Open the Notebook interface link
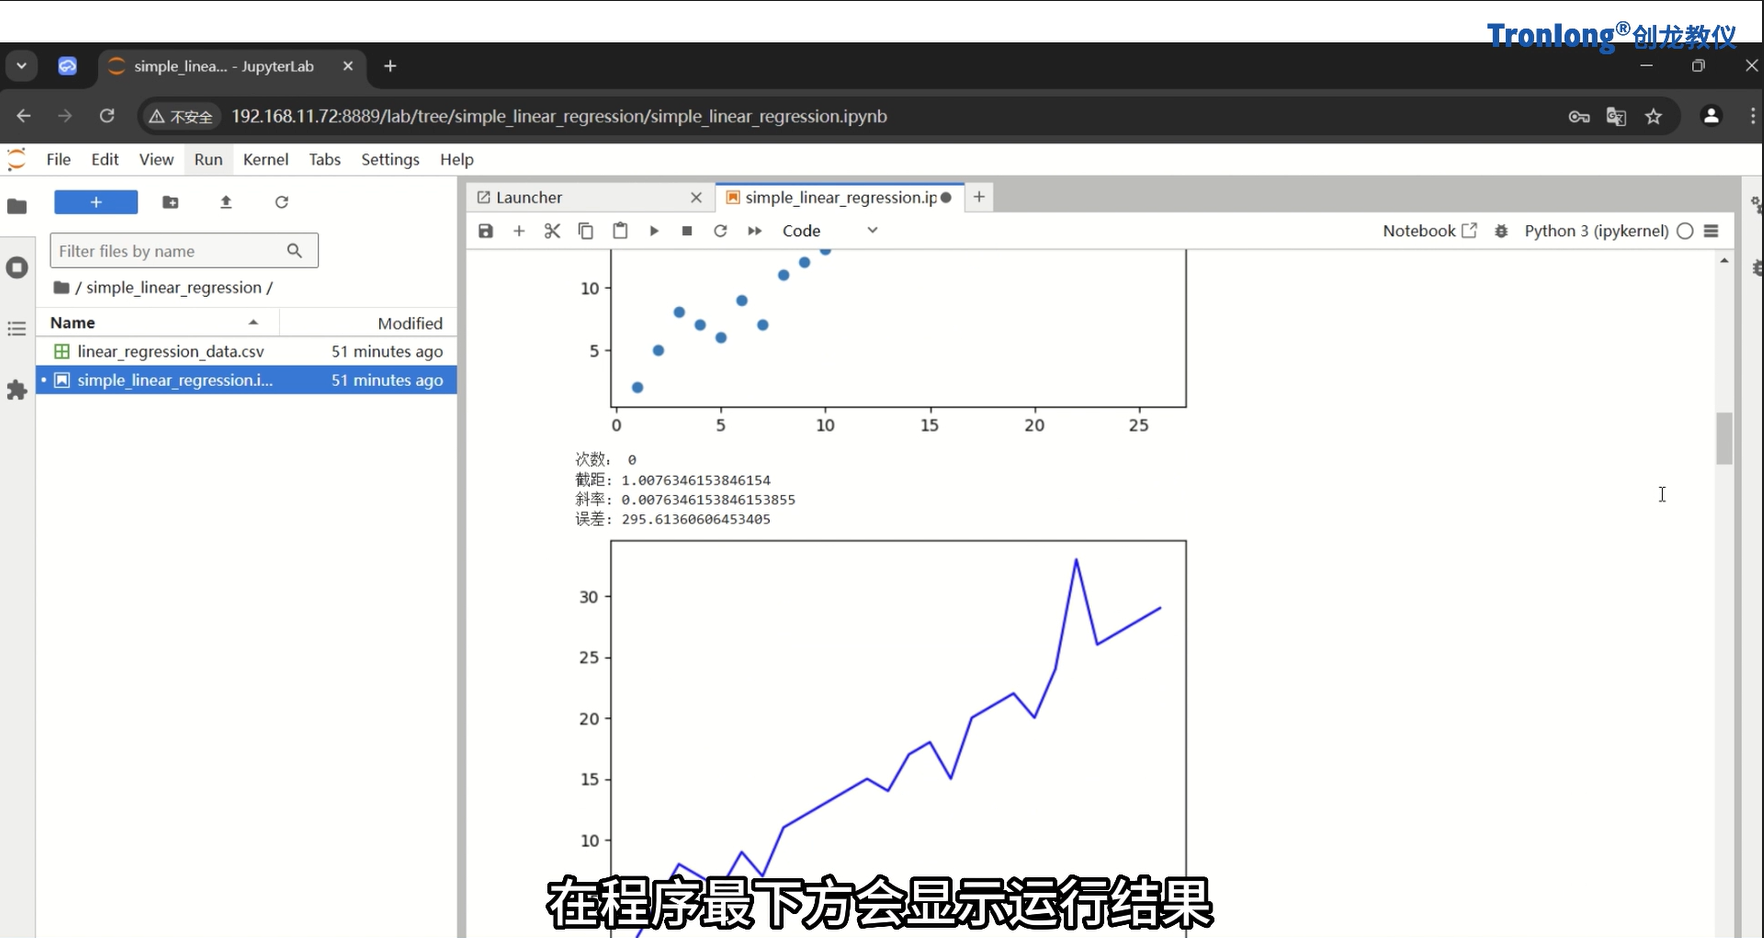 pyautogui.click(x=1430, y=231)
